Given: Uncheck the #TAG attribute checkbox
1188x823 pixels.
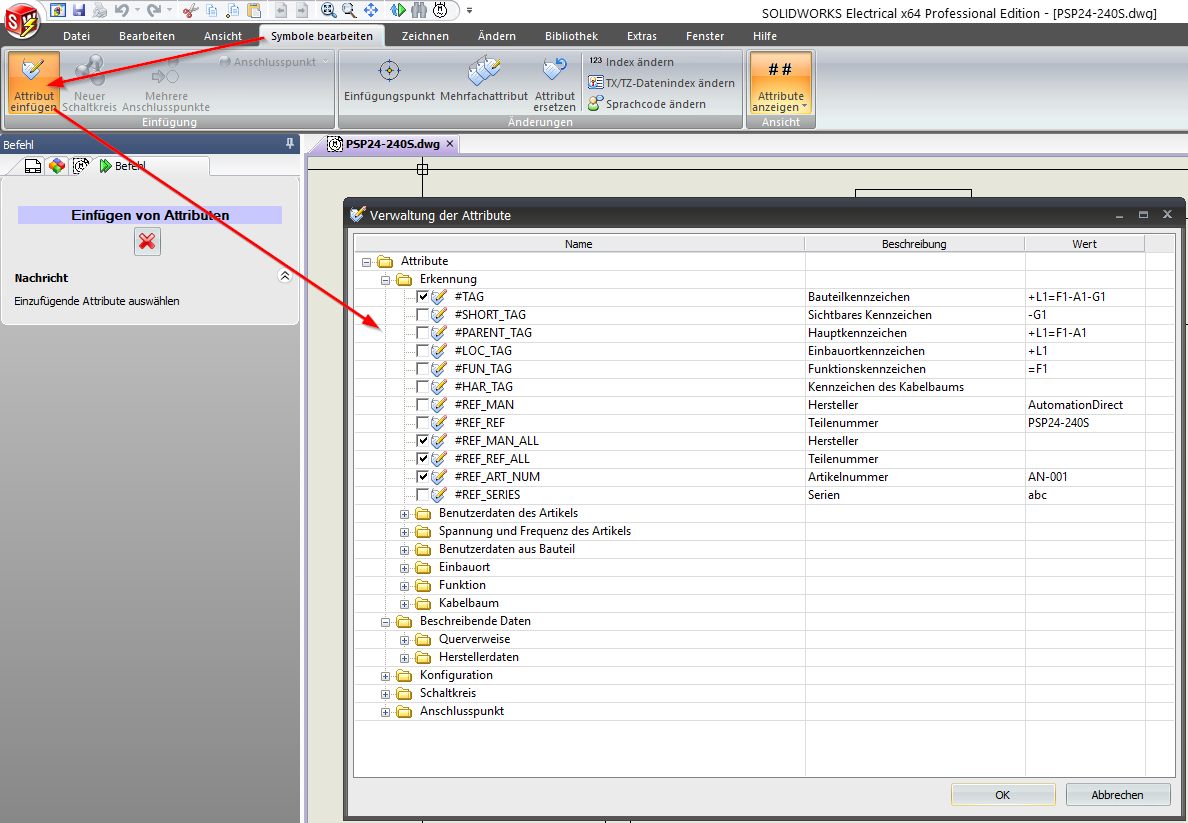Looking at the screenshot, I should pos(423,297).
